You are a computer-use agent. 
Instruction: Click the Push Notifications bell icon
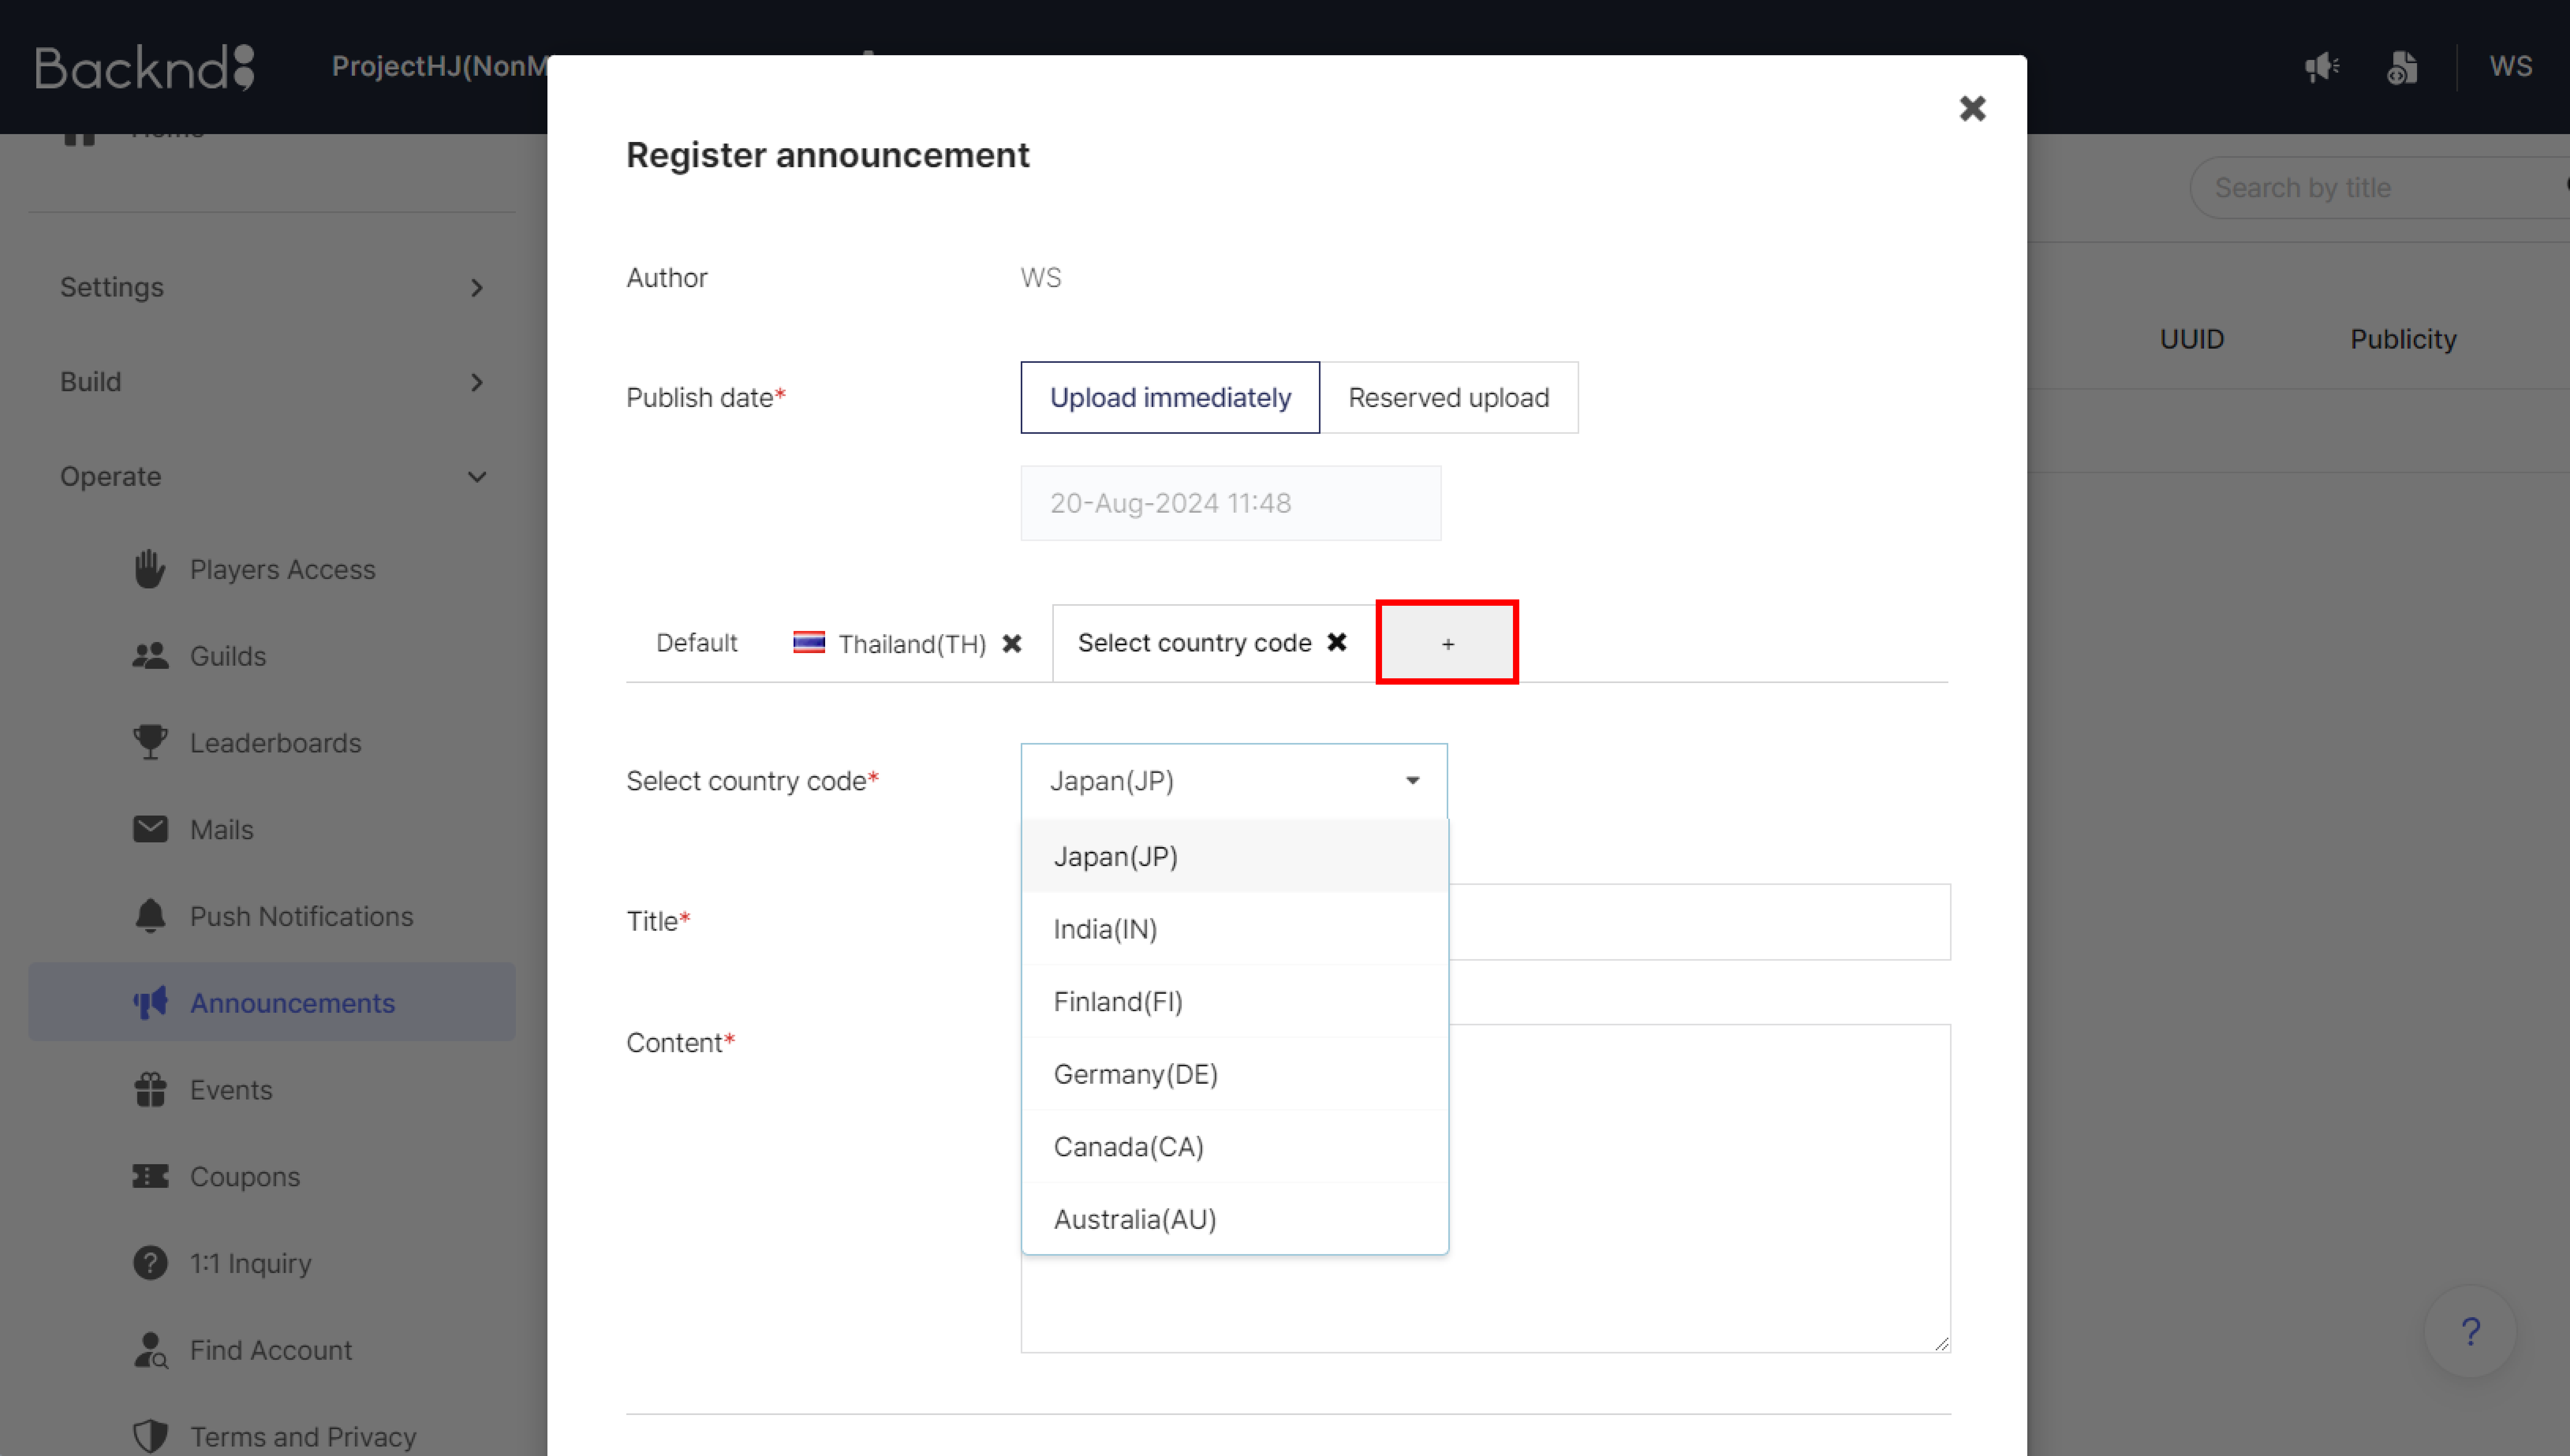pyautogui.click(x=150, y=916)
